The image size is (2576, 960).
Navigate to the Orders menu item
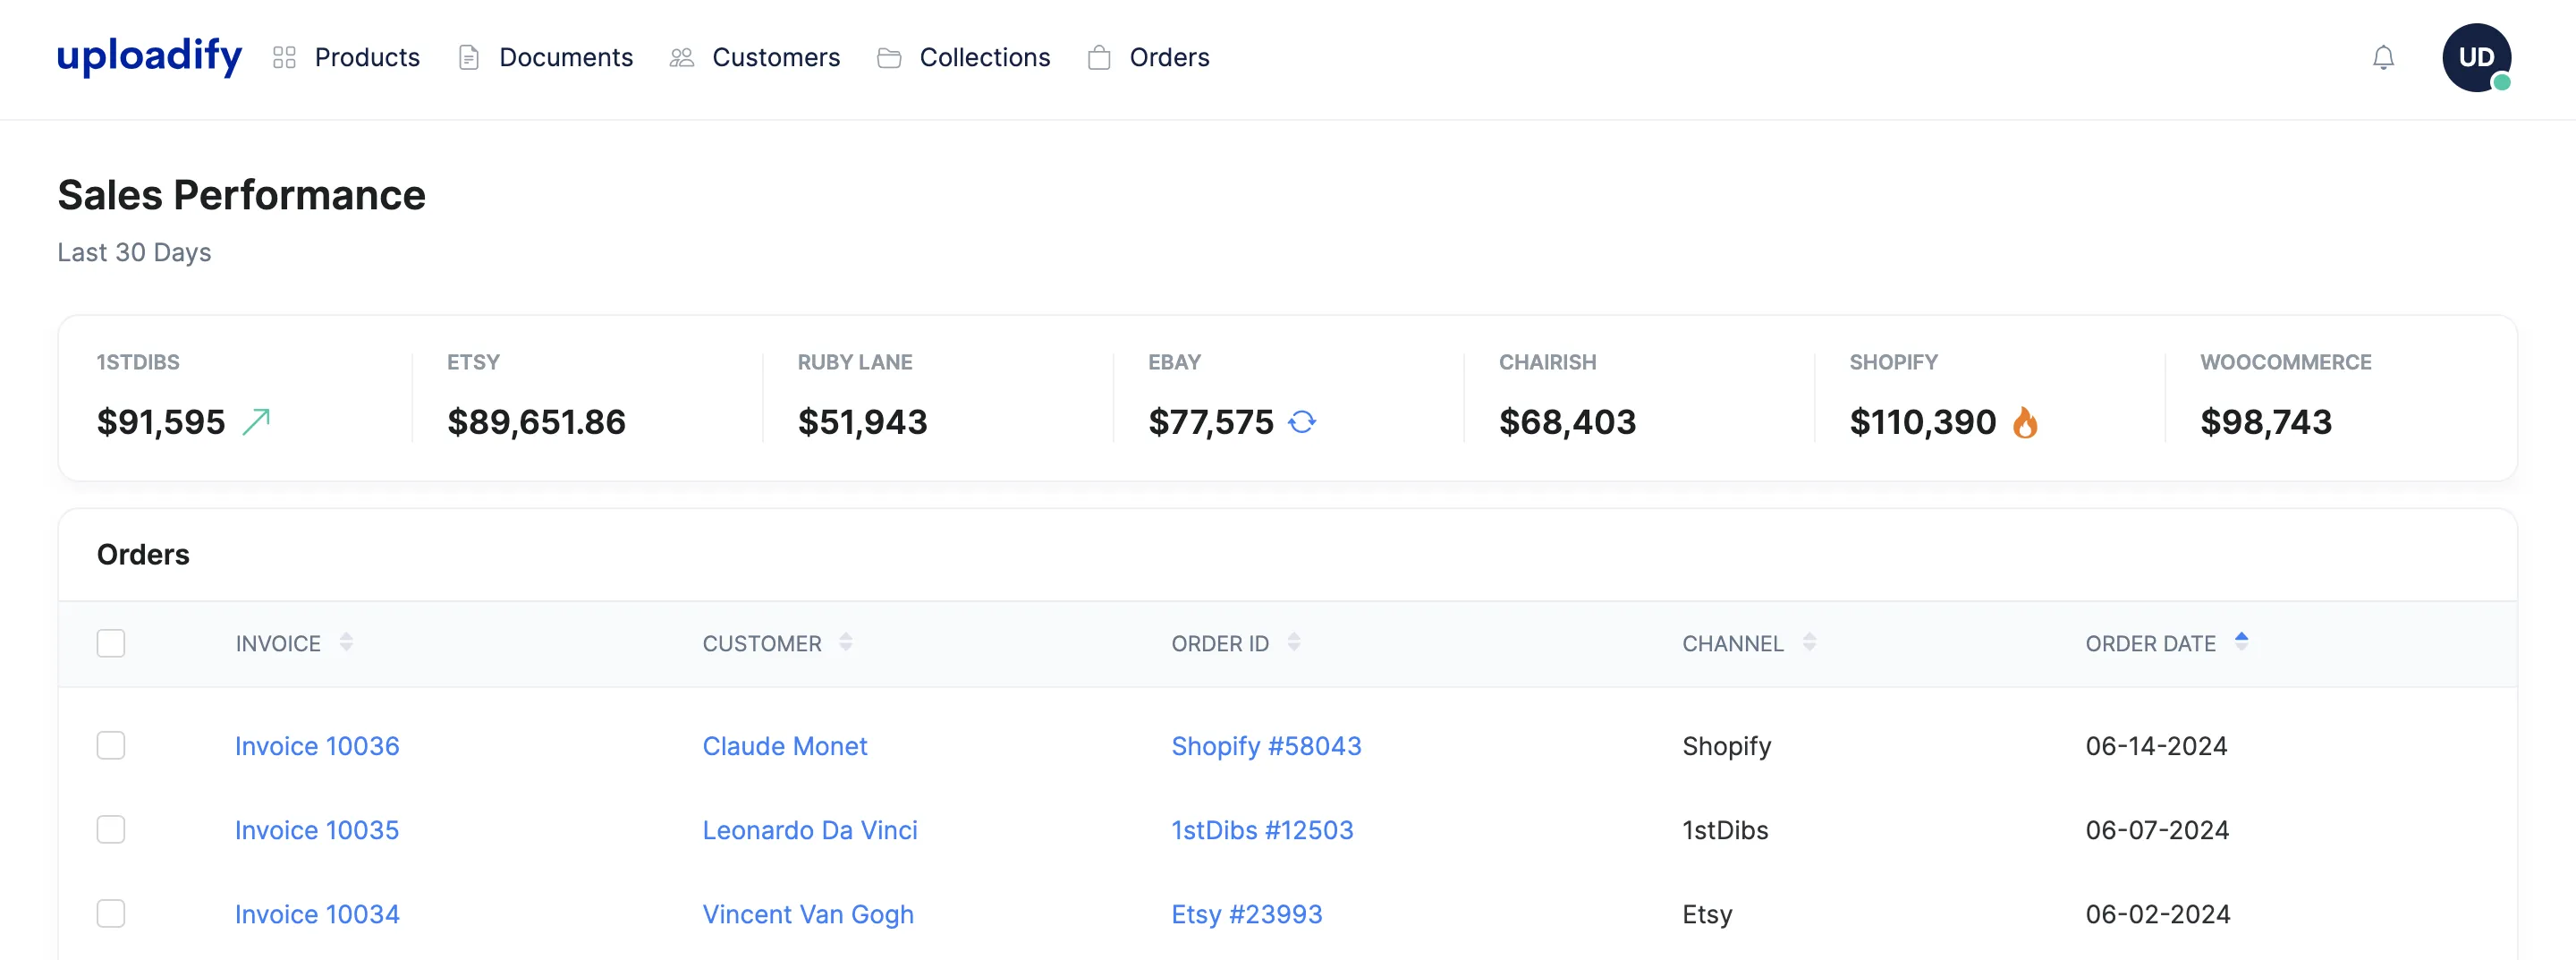point(1169,58)
